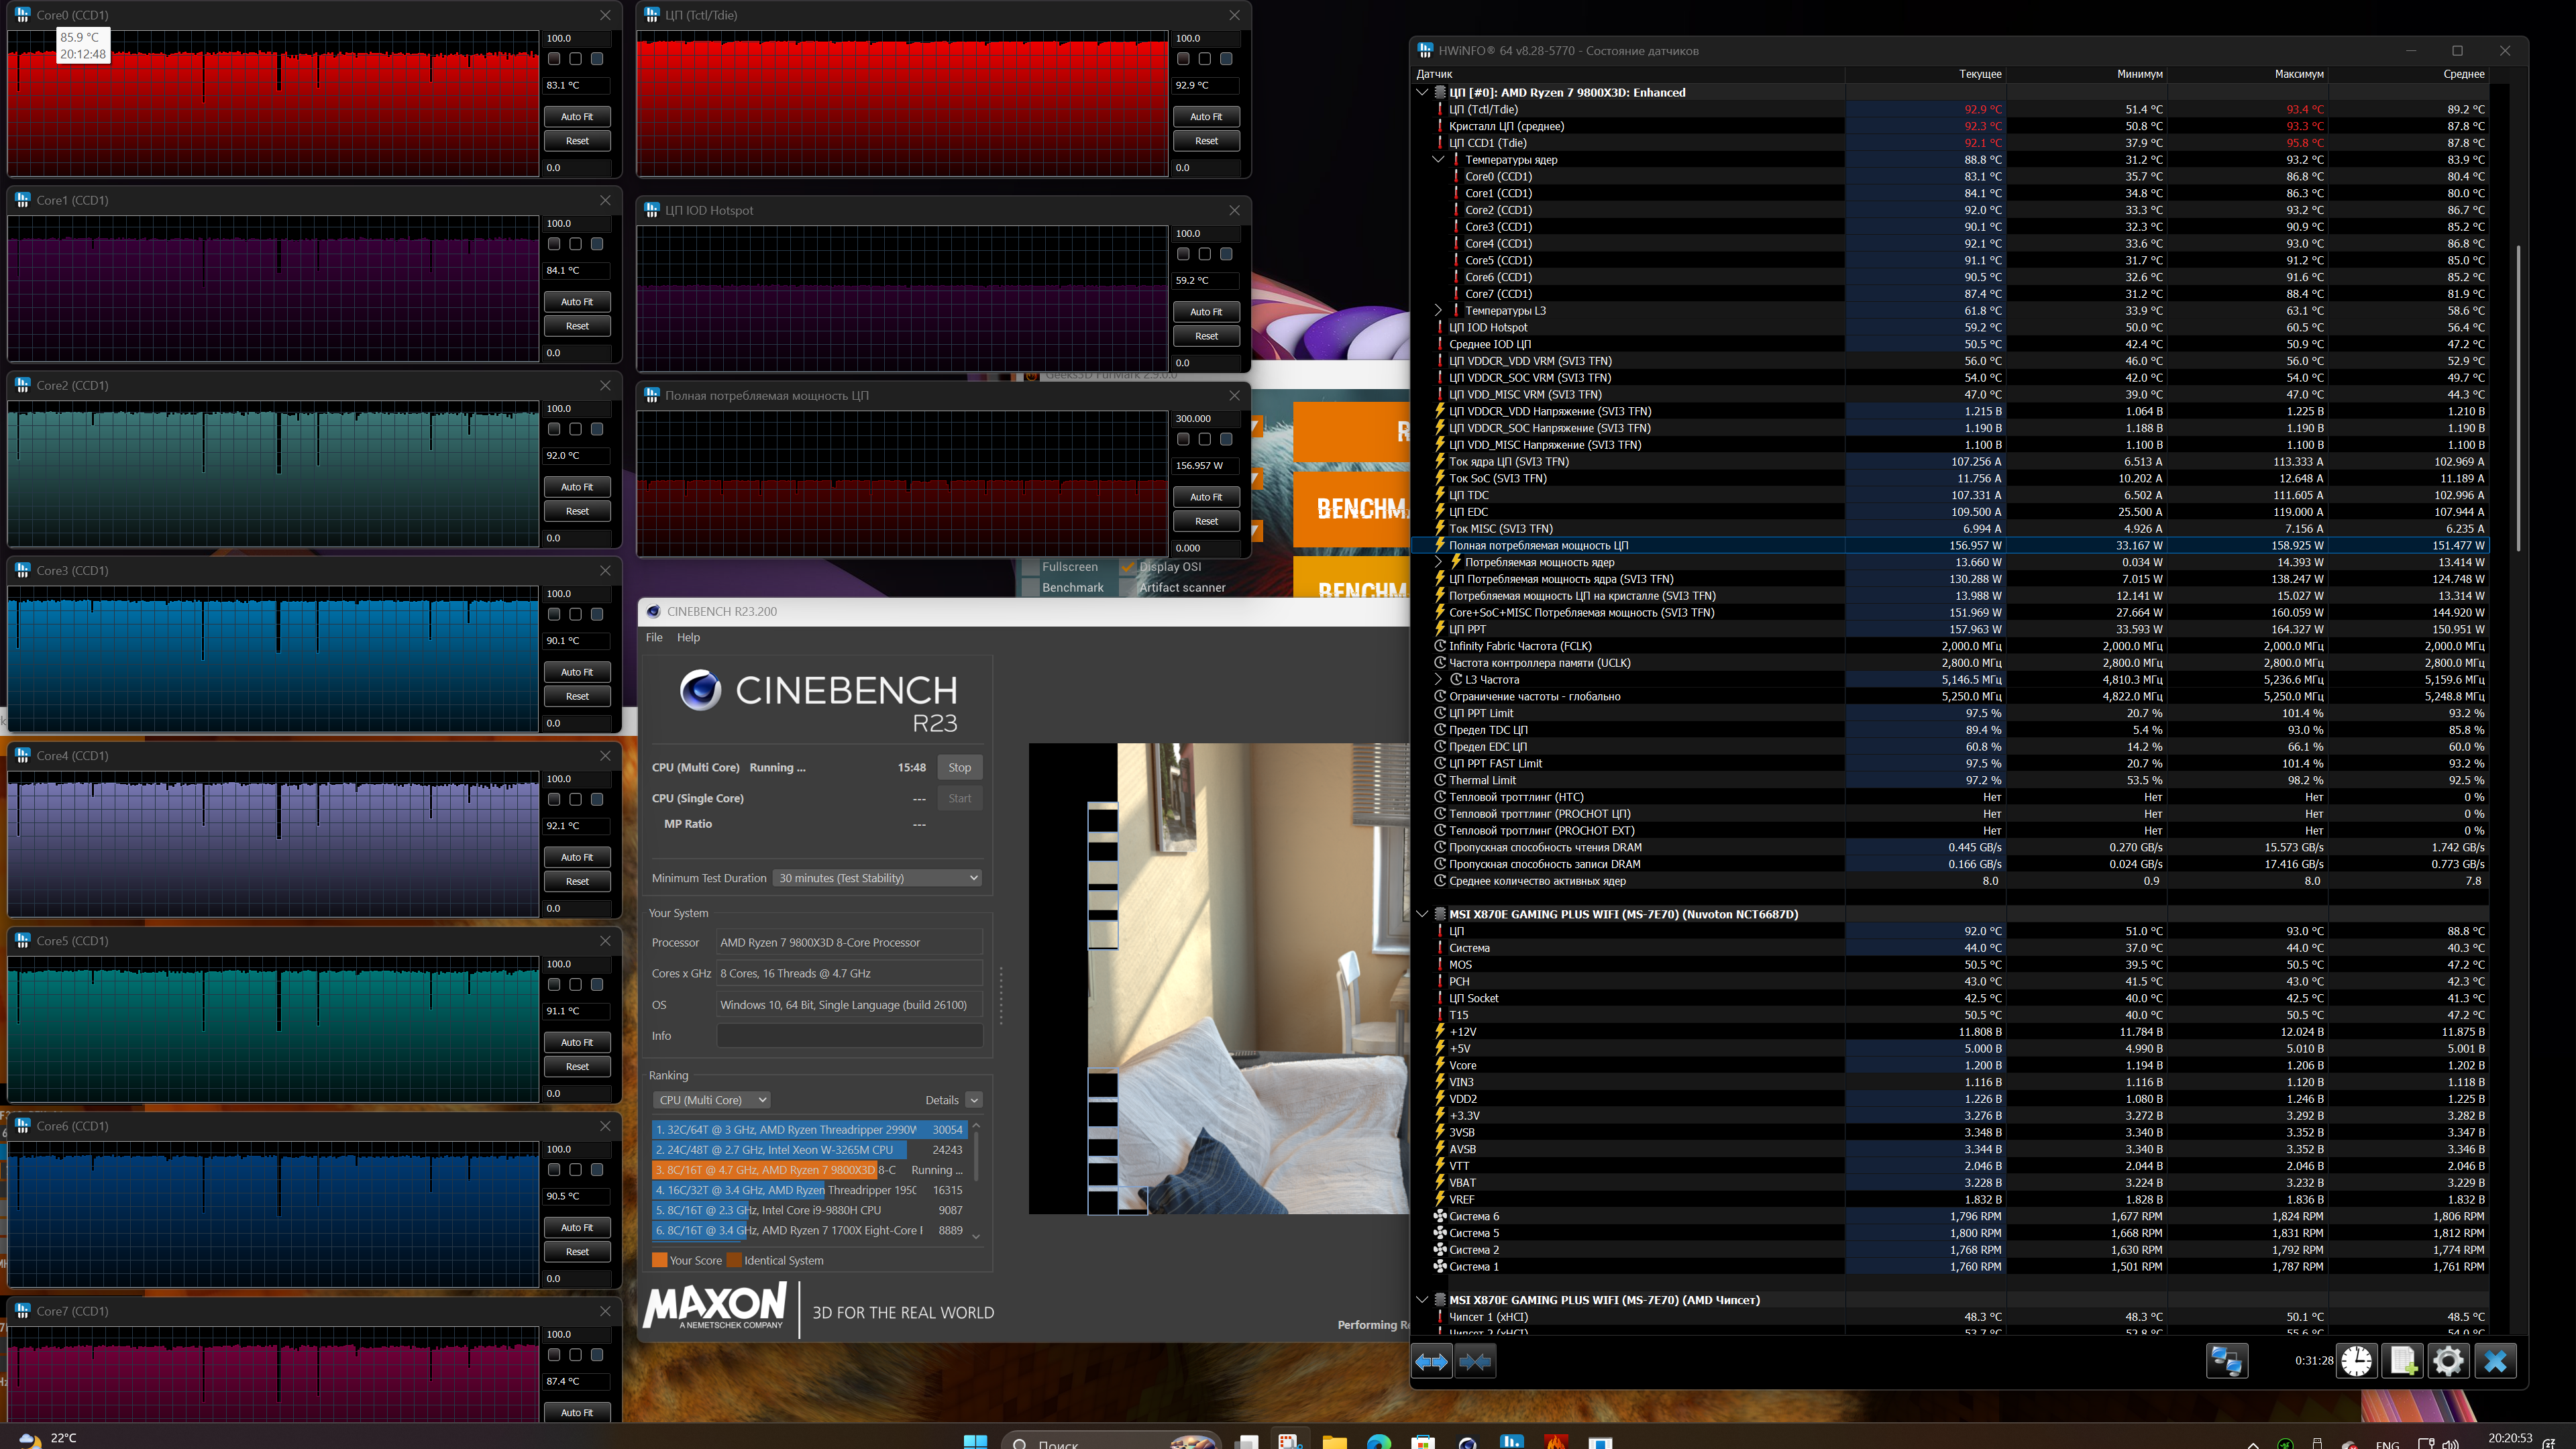Screen dimensions: 2576x1449
Task: Open the Cinebench Help menu
Action: 688,637
